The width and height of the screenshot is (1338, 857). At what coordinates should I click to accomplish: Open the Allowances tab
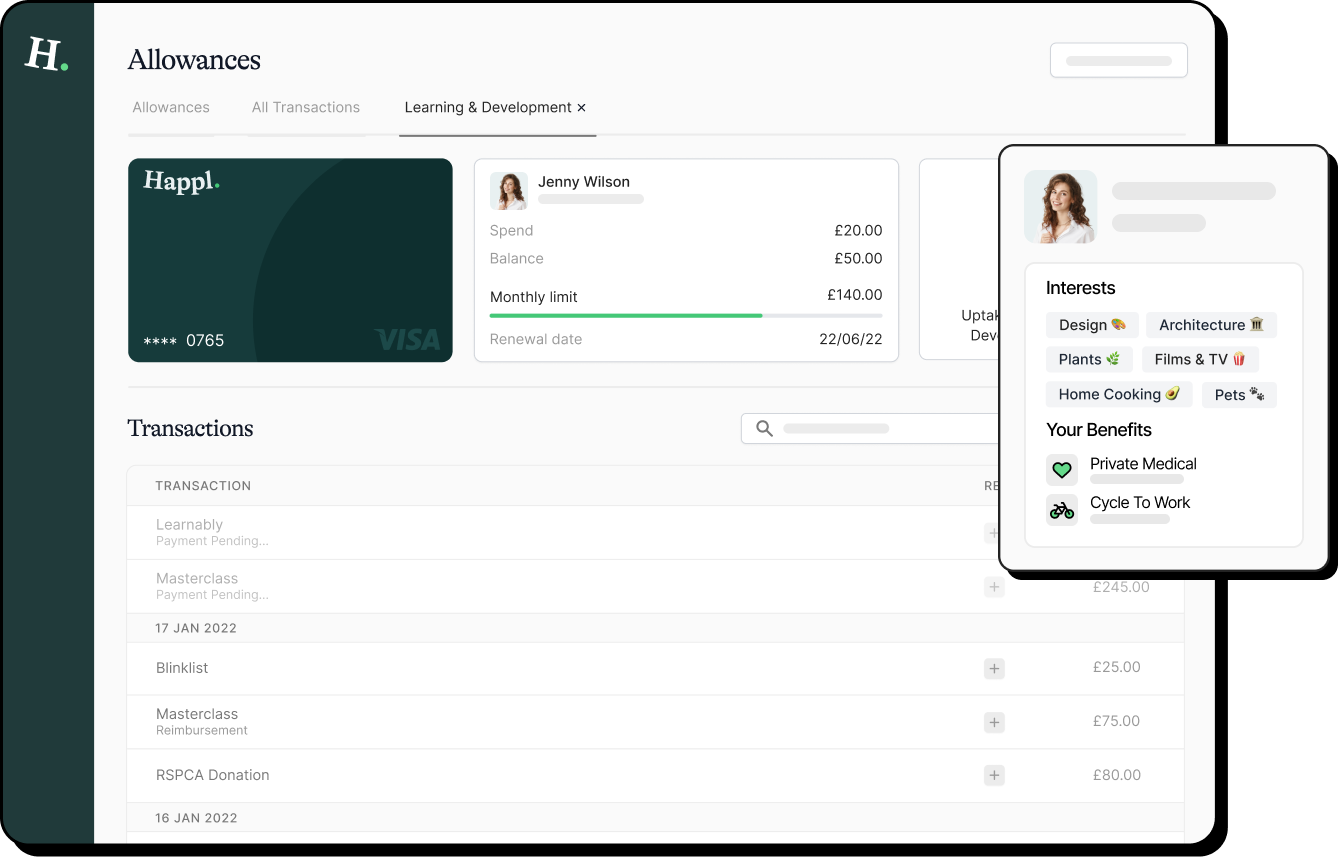coord(171,107)
